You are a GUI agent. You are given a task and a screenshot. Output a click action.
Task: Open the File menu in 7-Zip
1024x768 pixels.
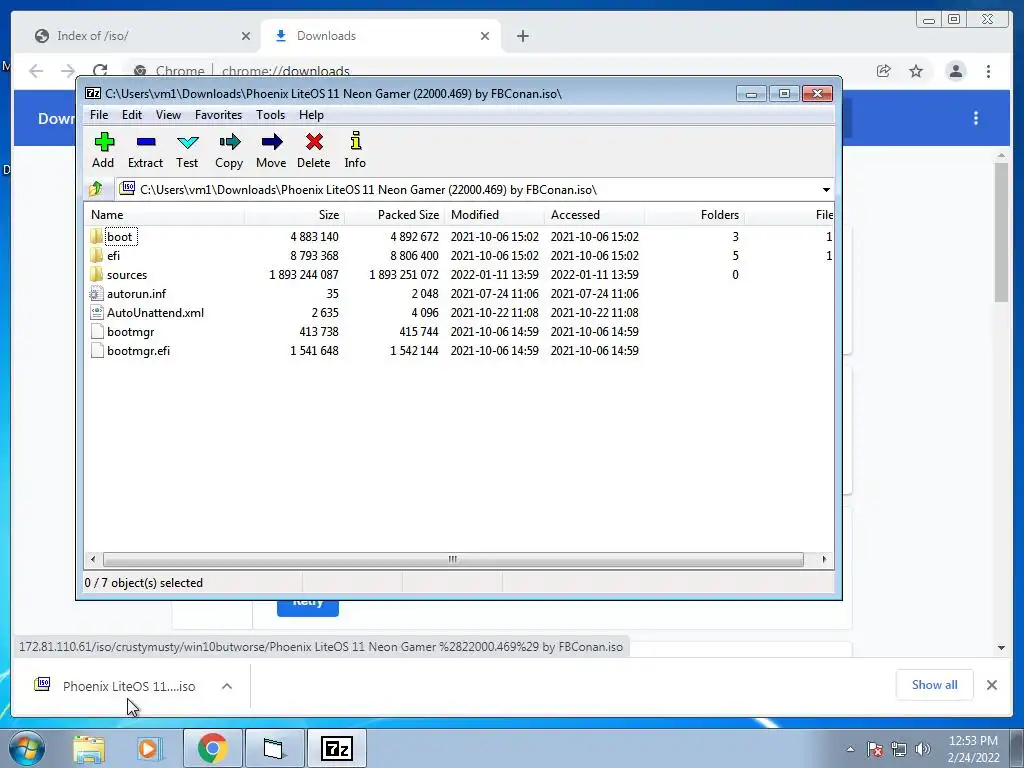tap(99, 115)
